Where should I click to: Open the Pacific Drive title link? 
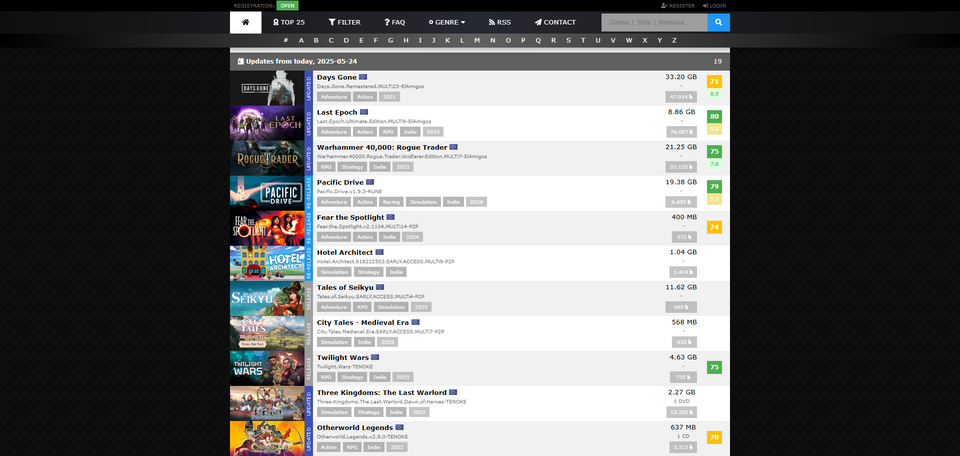click(x=340, y=182)
